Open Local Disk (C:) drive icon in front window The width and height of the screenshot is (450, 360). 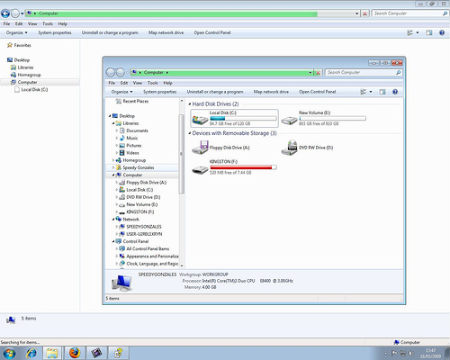(200, 119)
